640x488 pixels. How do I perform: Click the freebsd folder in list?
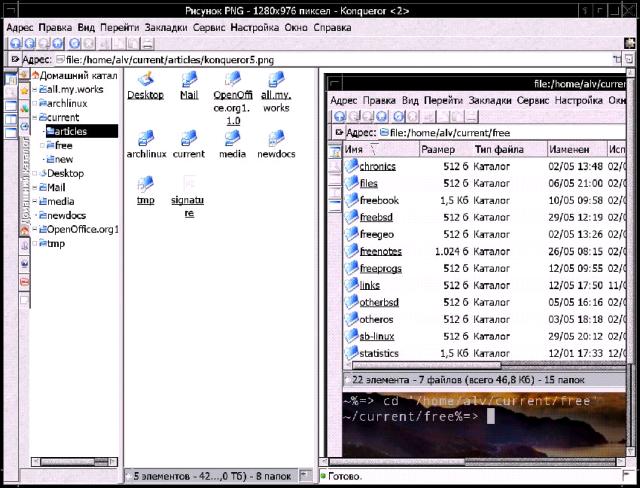click(x=376, y=217)
